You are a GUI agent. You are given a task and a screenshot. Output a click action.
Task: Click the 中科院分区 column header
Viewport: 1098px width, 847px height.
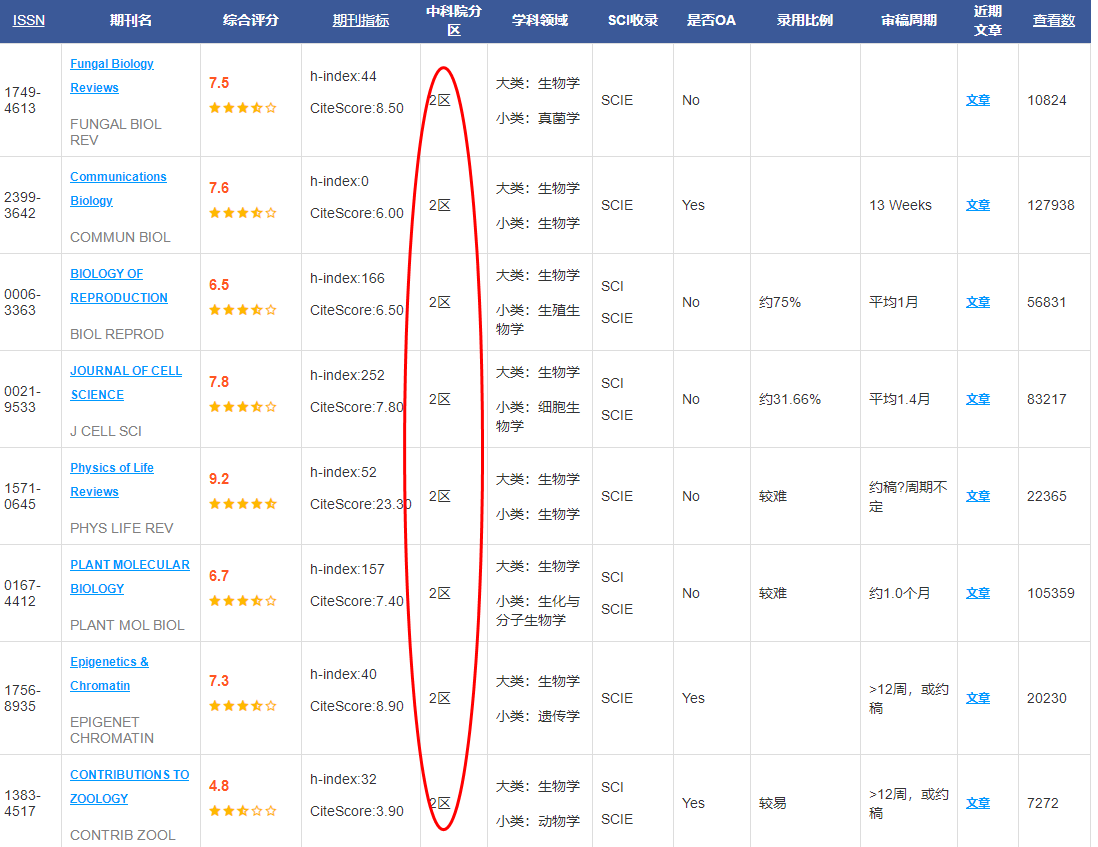point(453,21)
